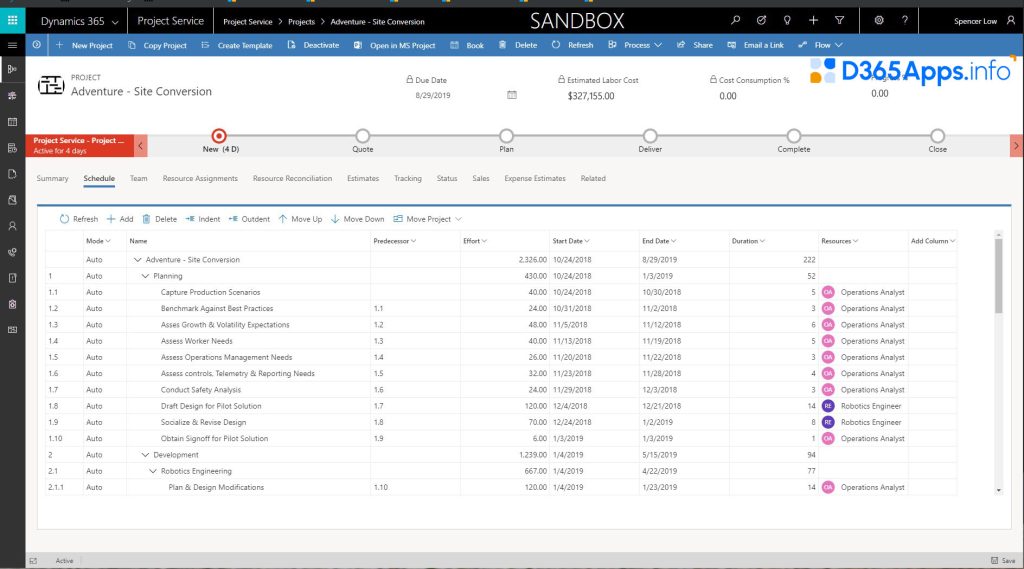Click Create Template command
This screenshot has width=1024, height=569.
236,45
